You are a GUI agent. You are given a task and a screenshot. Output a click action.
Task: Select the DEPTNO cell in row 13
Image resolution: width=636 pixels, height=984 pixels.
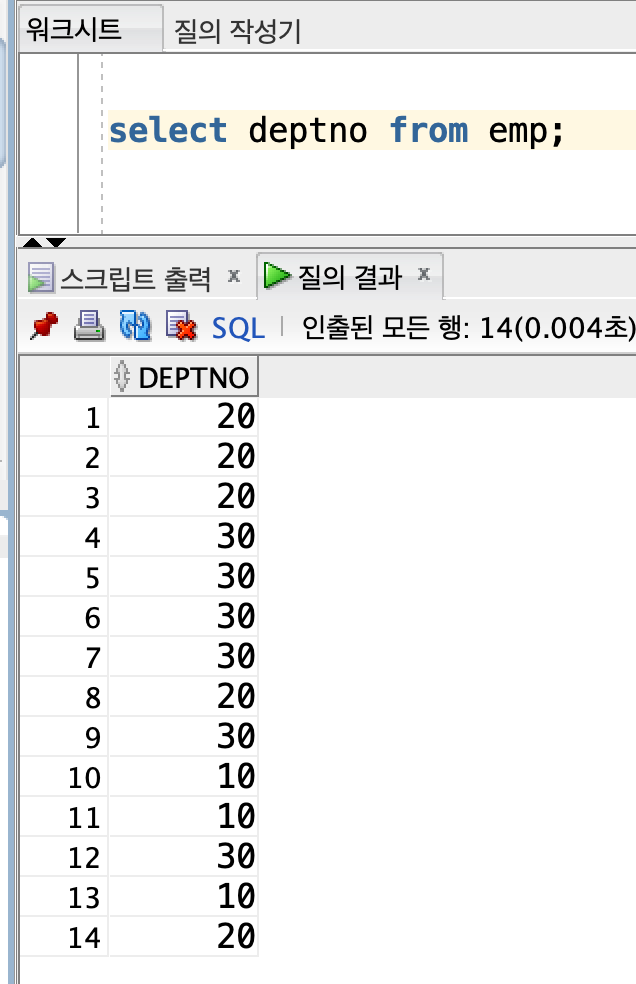point(184,897)
